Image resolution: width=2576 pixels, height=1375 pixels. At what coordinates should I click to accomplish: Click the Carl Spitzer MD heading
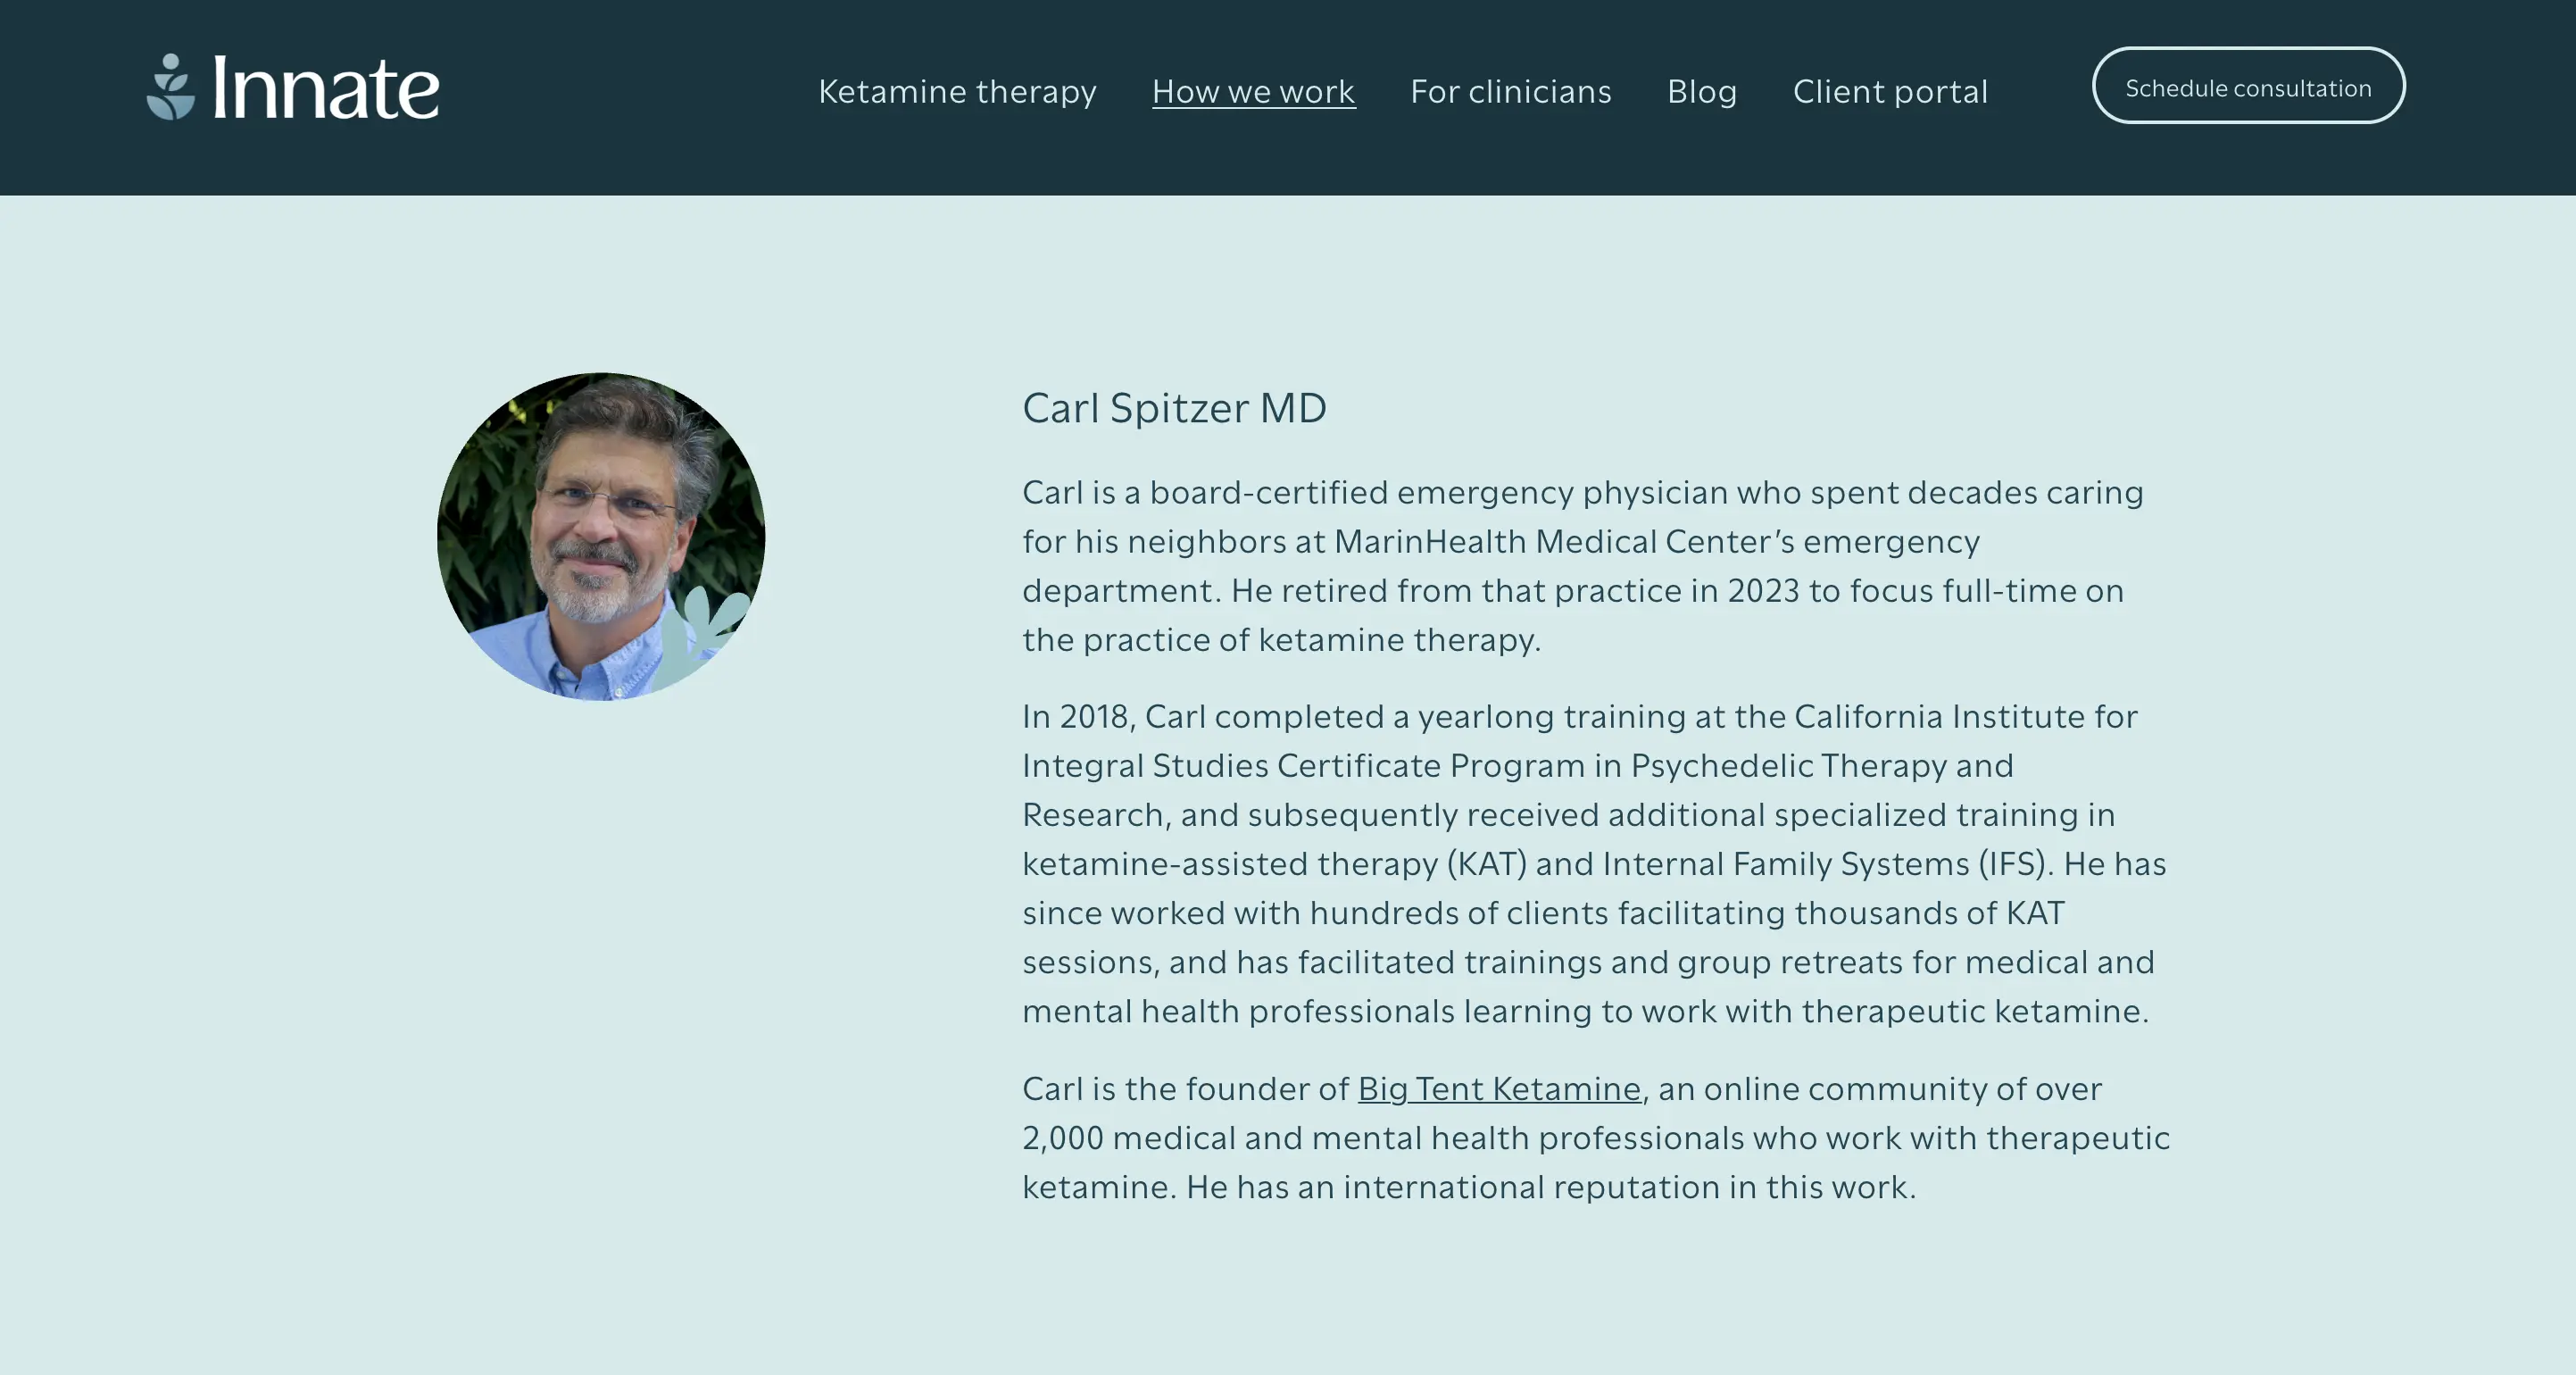[x=1174, y=408]
